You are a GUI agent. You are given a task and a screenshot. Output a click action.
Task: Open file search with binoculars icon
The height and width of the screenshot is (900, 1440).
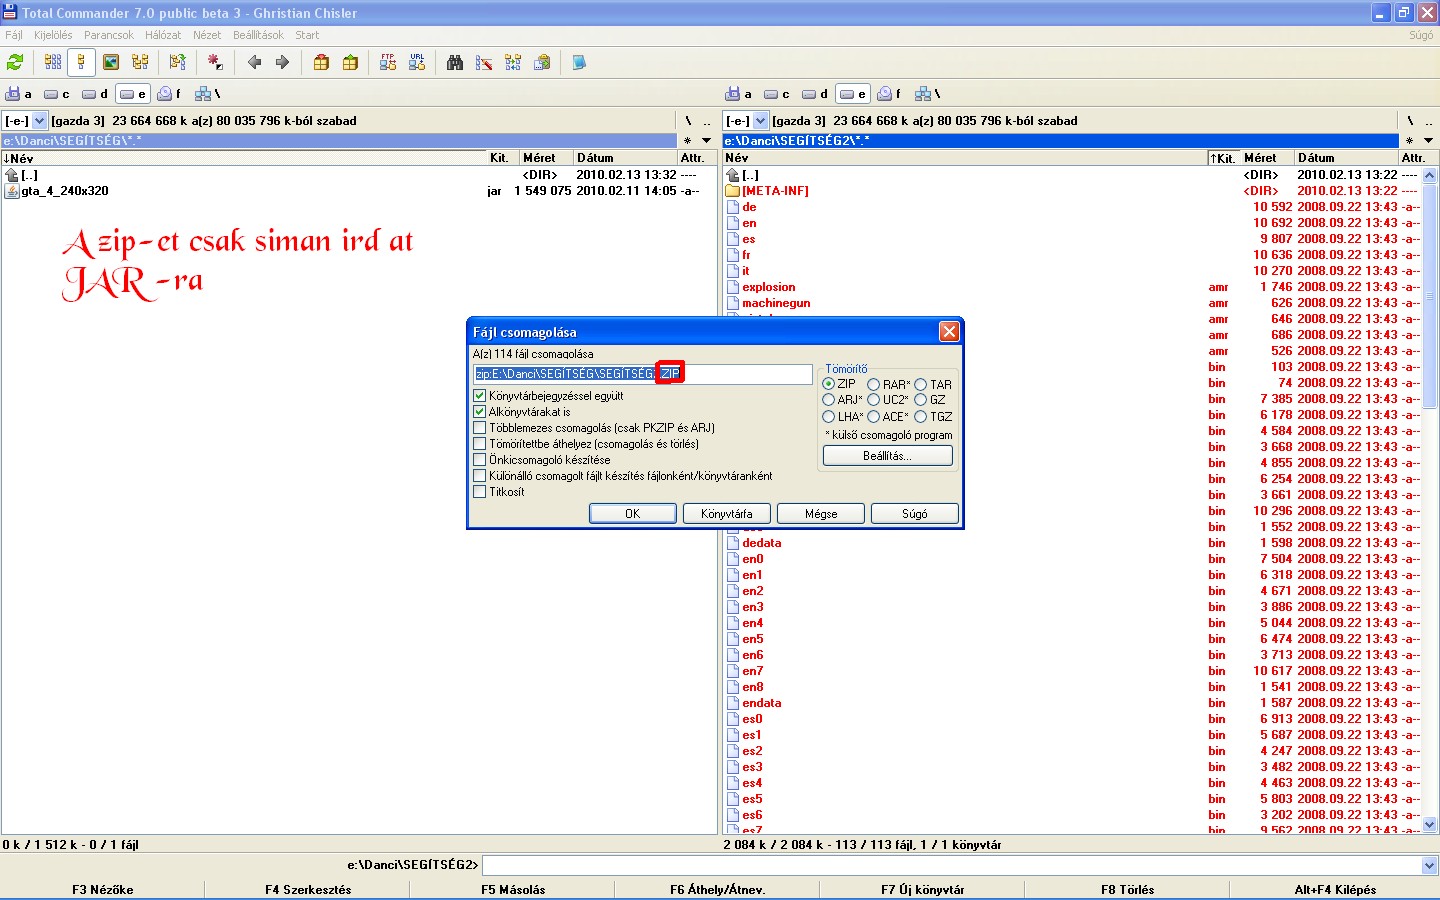[455, 62]
